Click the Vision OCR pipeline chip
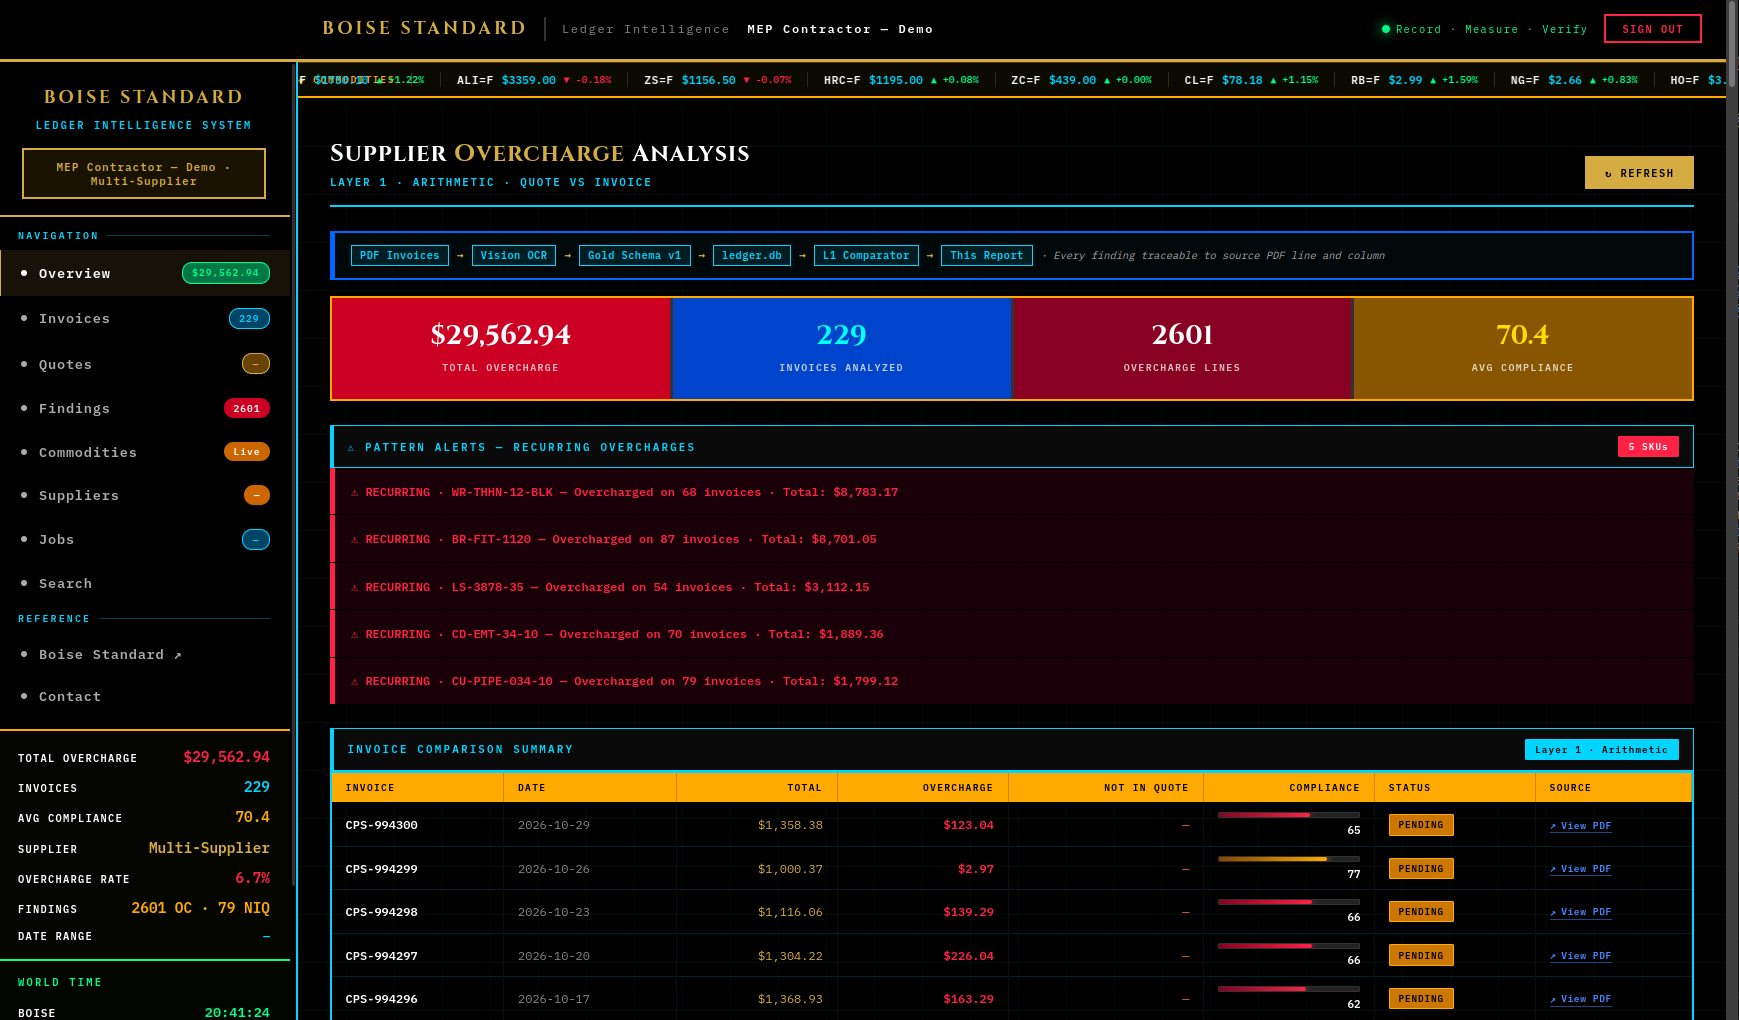 tap(514, 255)
